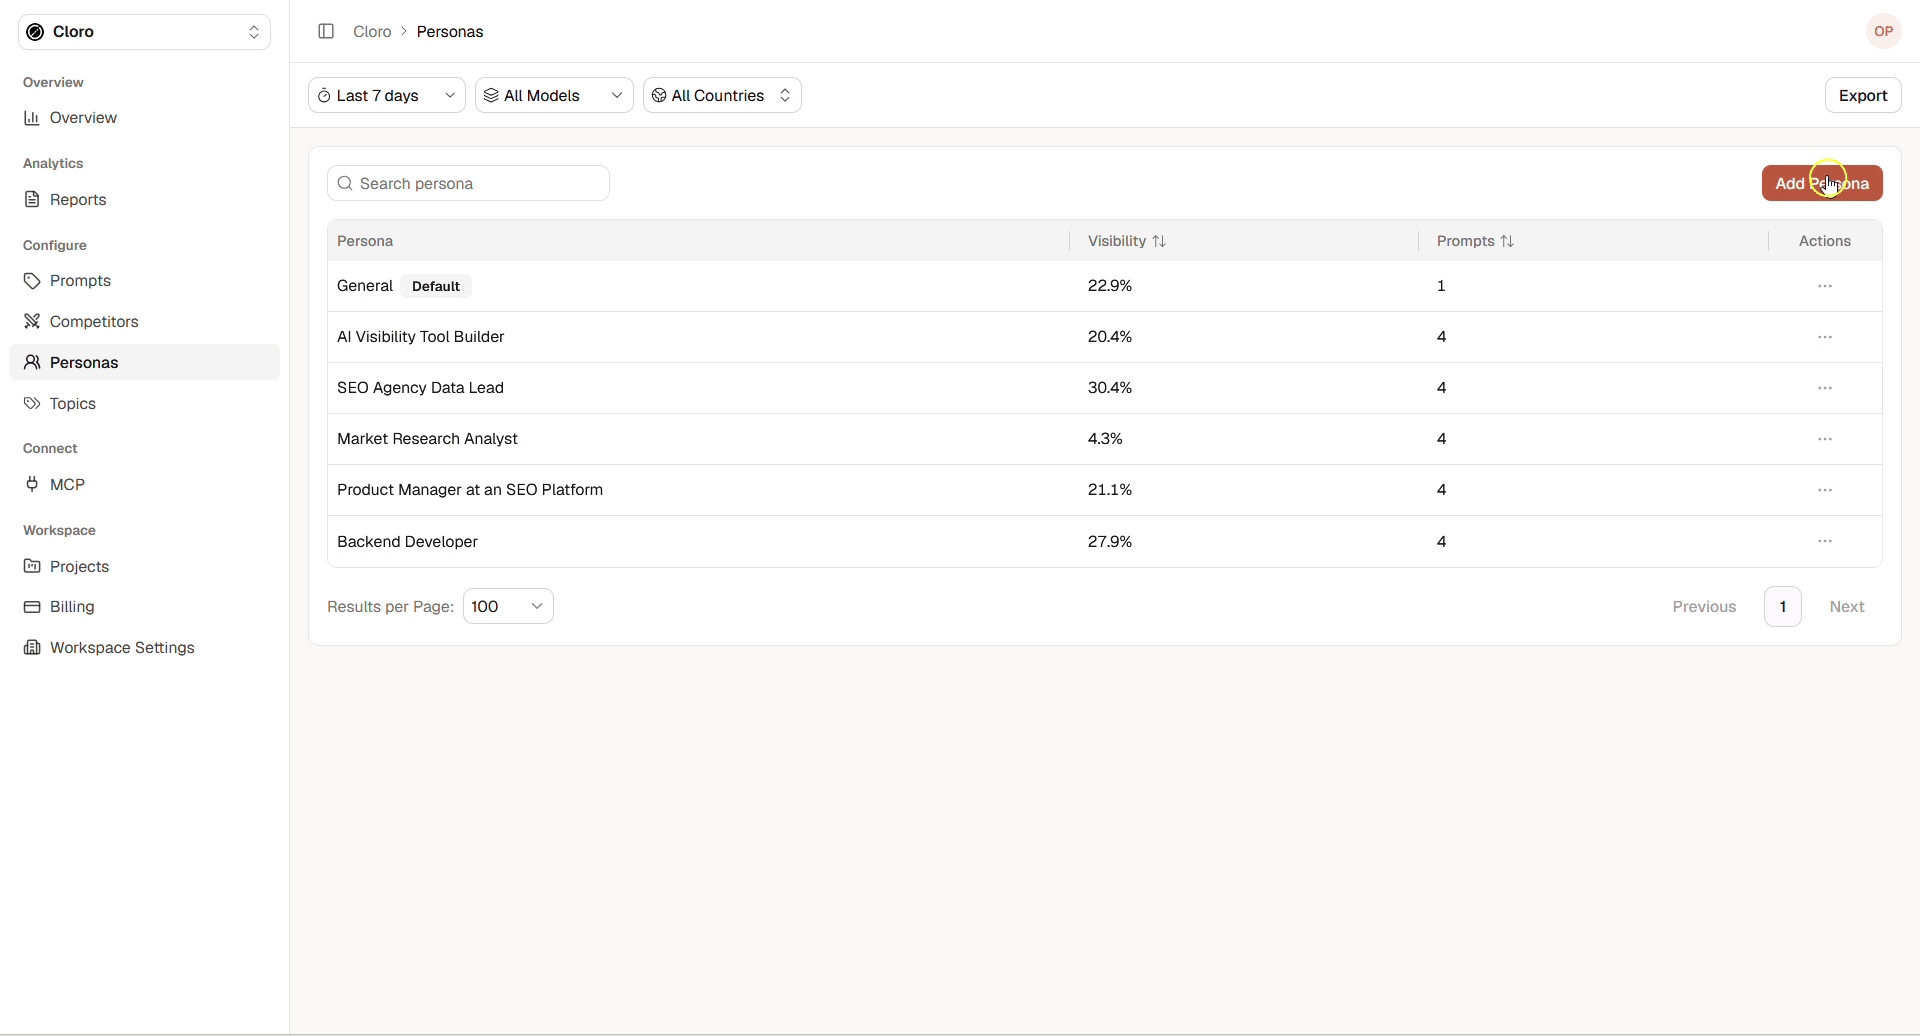Focus the Search persona field

point(468,183)
